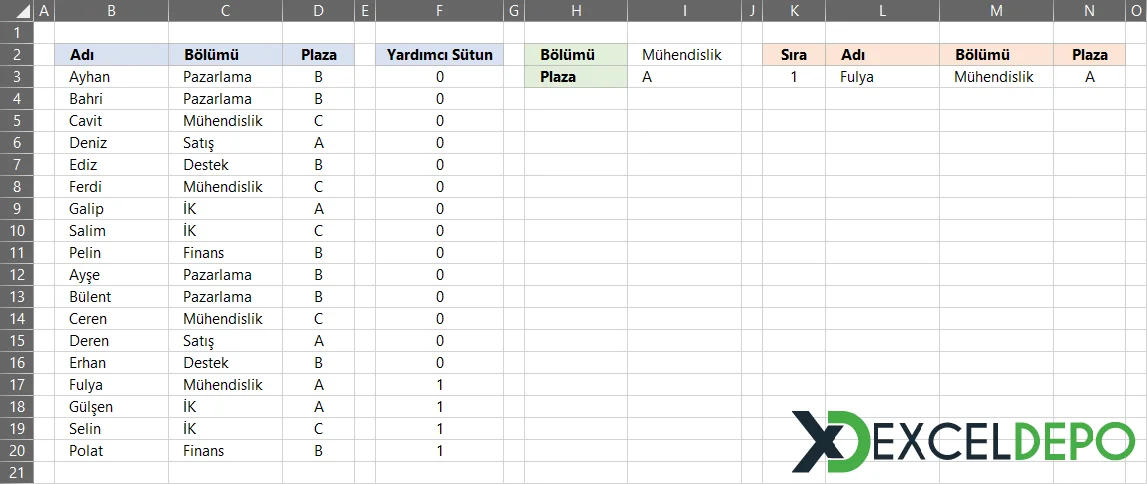
Task: Select the row 1 header
Action: pos(16,33)
